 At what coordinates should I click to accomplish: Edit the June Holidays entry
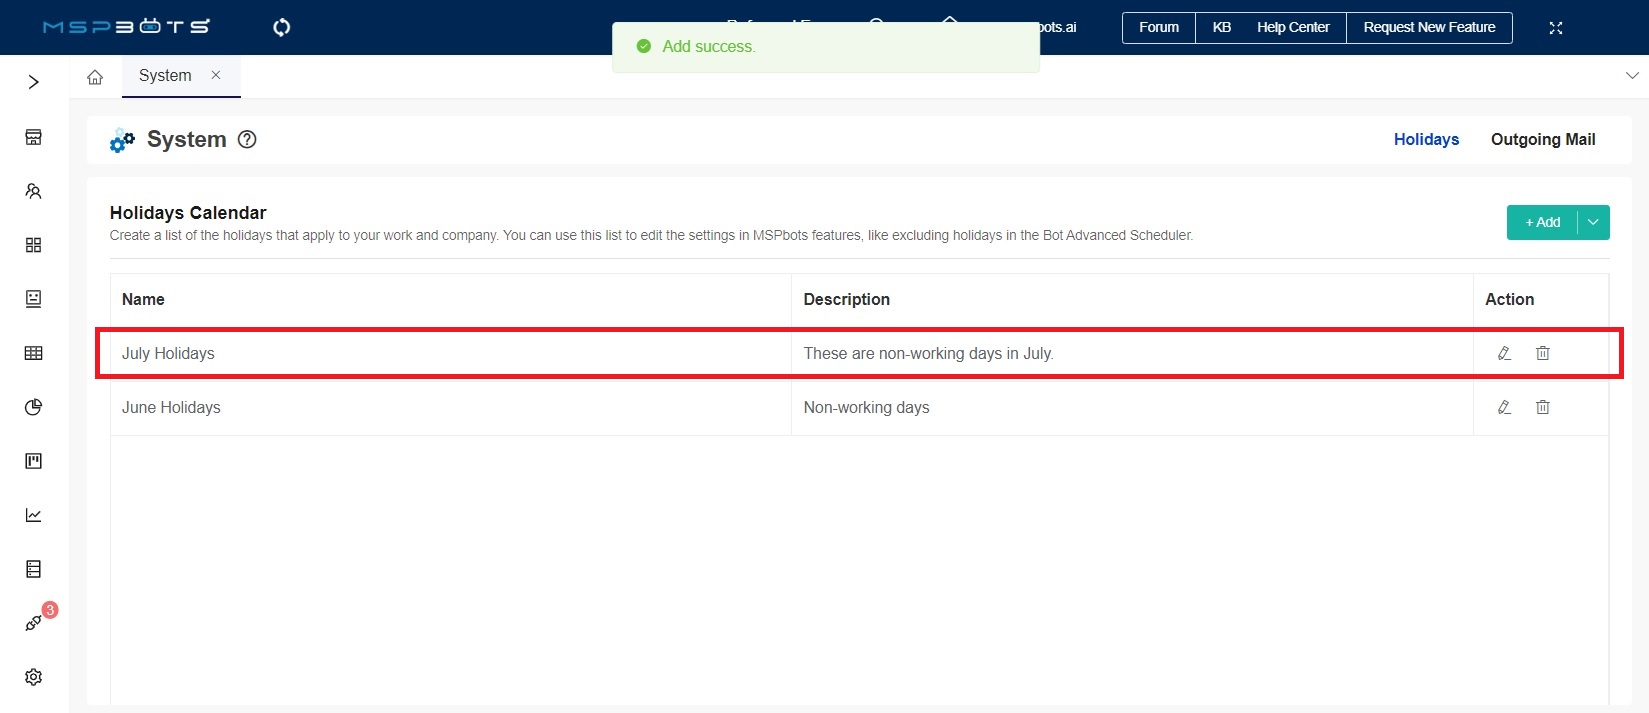[x=1504, y=407]
